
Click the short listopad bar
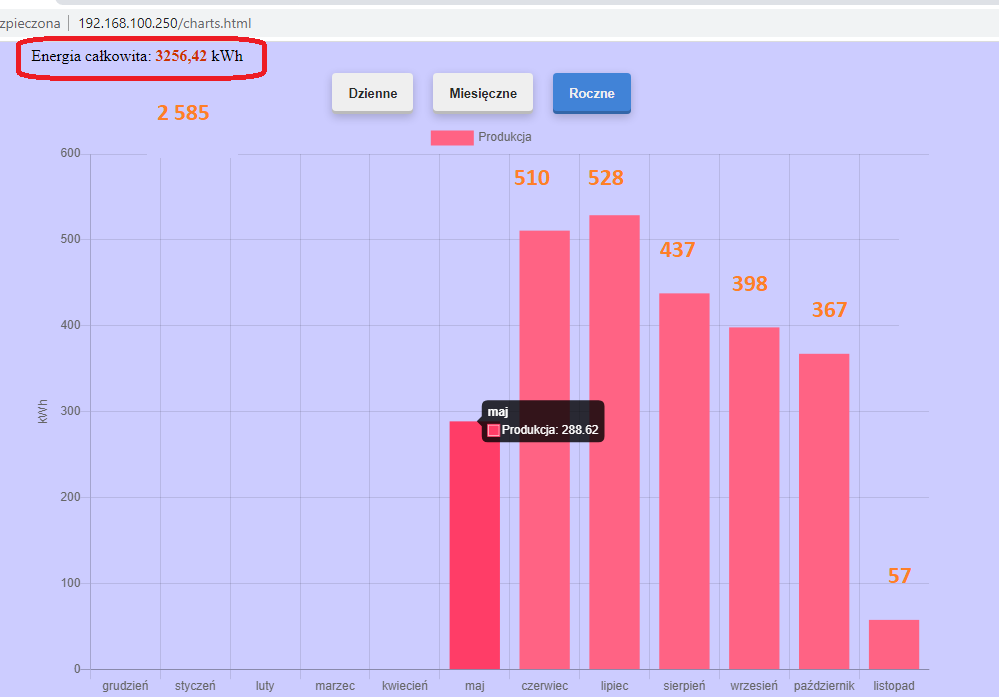click(894, 645)
